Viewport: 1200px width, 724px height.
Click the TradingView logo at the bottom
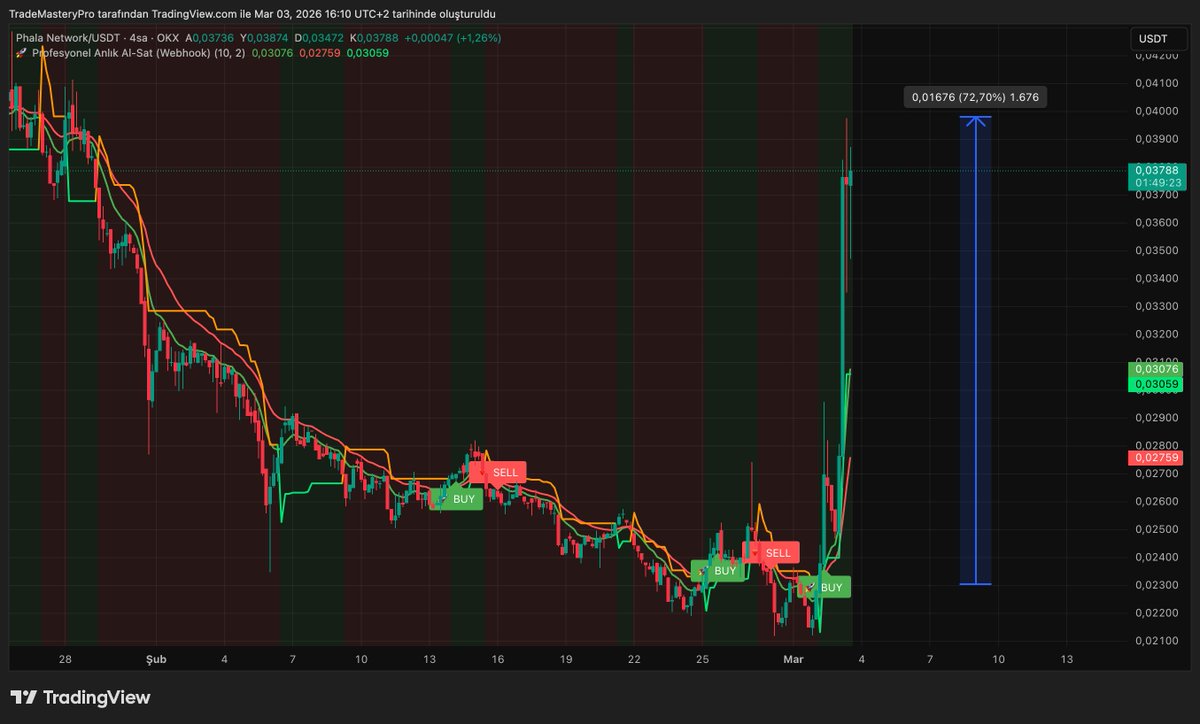pos(80,697)
